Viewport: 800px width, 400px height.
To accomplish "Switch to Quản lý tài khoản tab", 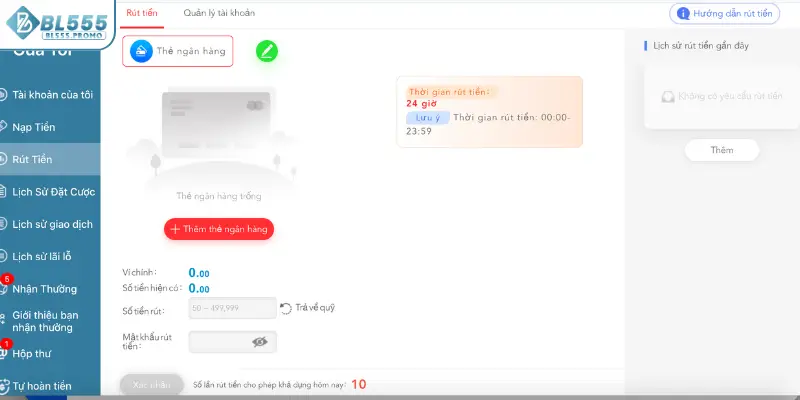I will (x=219, y=13).
